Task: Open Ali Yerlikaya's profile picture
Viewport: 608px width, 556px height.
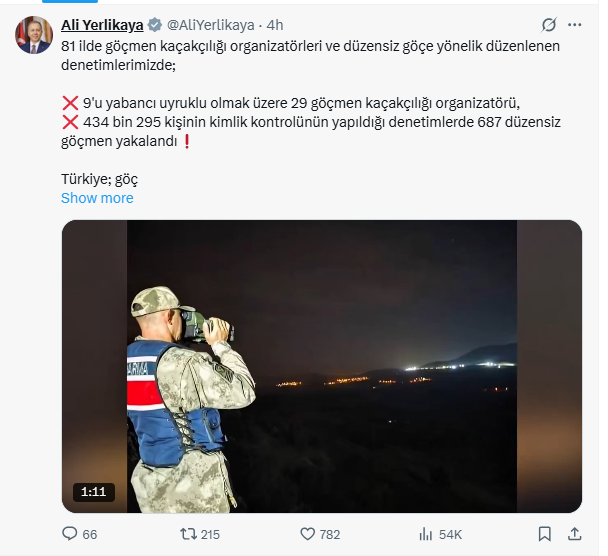Action: click(x=33, y=35)
